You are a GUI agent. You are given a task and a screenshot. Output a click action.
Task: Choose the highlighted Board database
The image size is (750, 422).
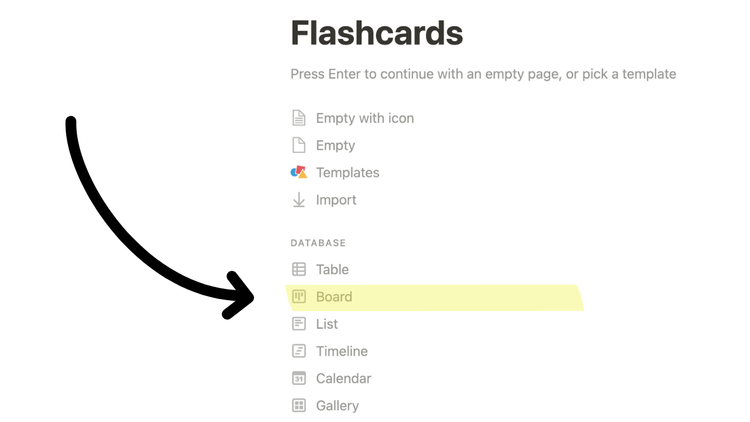tap(334, 297)
